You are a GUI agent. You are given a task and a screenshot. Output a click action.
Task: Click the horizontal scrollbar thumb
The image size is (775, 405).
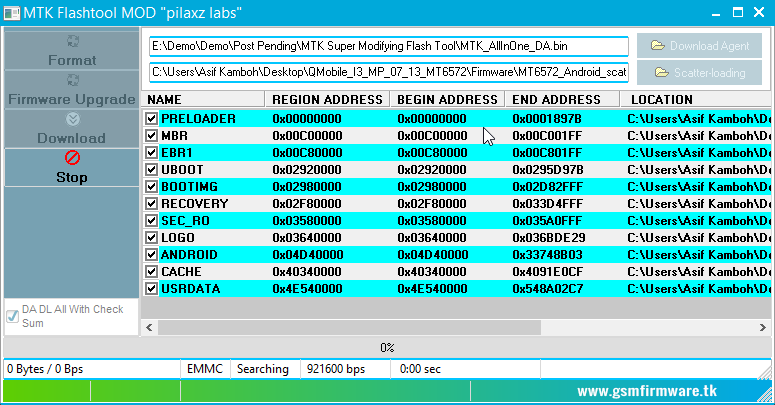(x=349, y=327)
